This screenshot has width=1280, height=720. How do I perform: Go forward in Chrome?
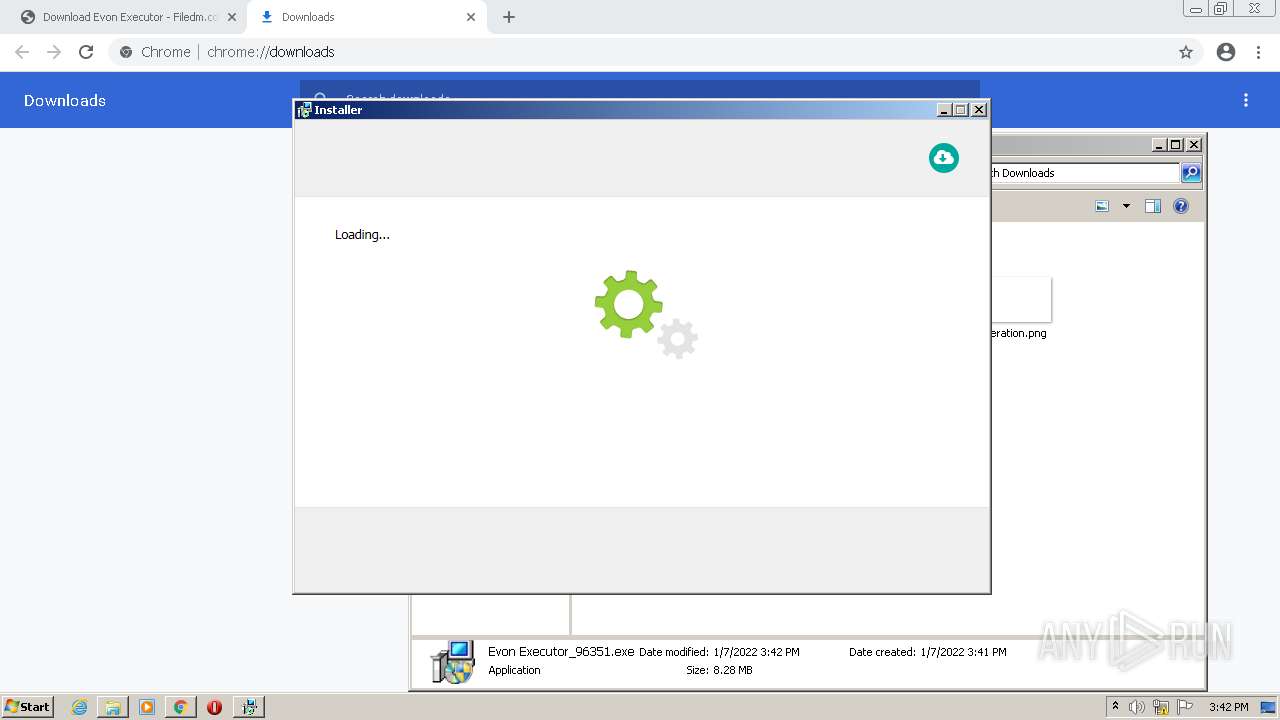pos(54,52)
